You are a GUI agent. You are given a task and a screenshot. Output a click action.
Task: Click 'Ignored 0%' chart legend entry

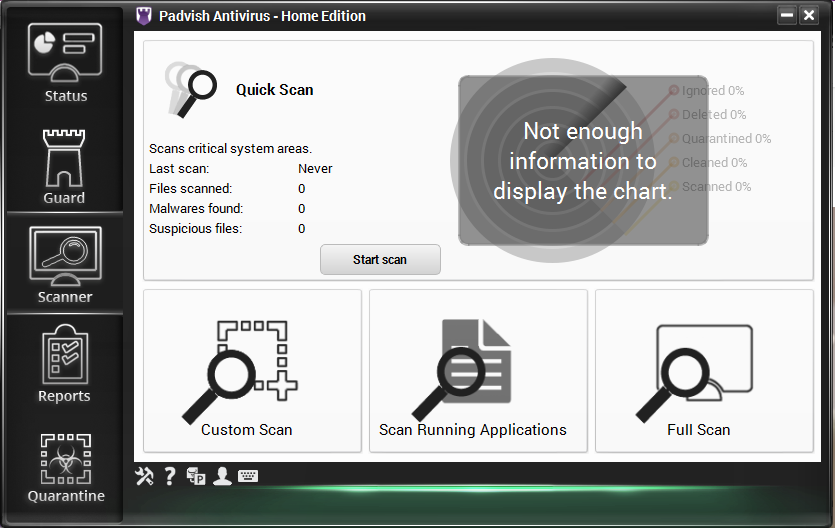707,90
